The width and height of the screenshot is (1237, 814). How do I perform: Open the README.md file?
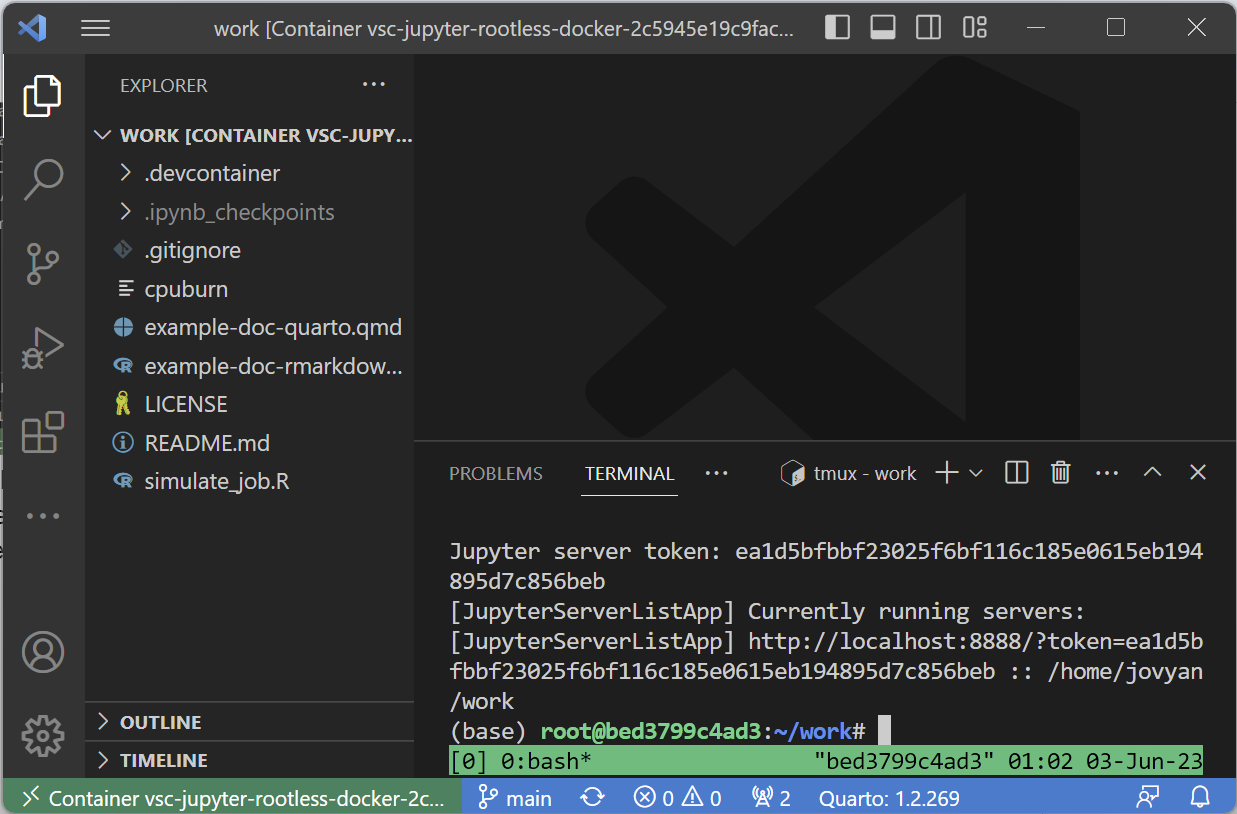(250, 443)
